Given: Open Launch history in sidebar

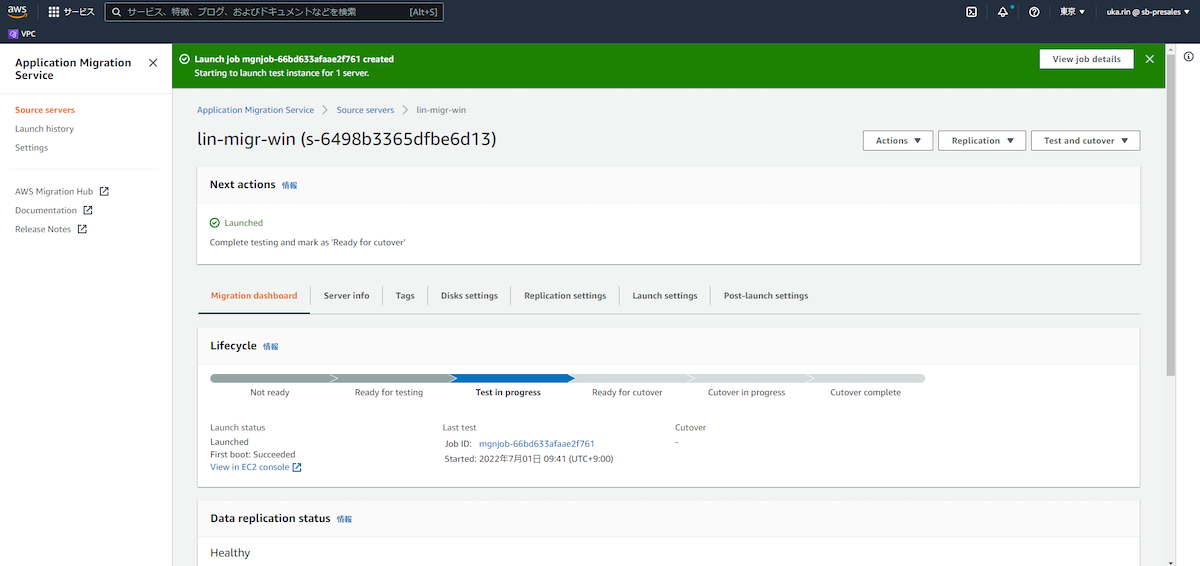Looking at the screenshot, I should click(44, 129).
